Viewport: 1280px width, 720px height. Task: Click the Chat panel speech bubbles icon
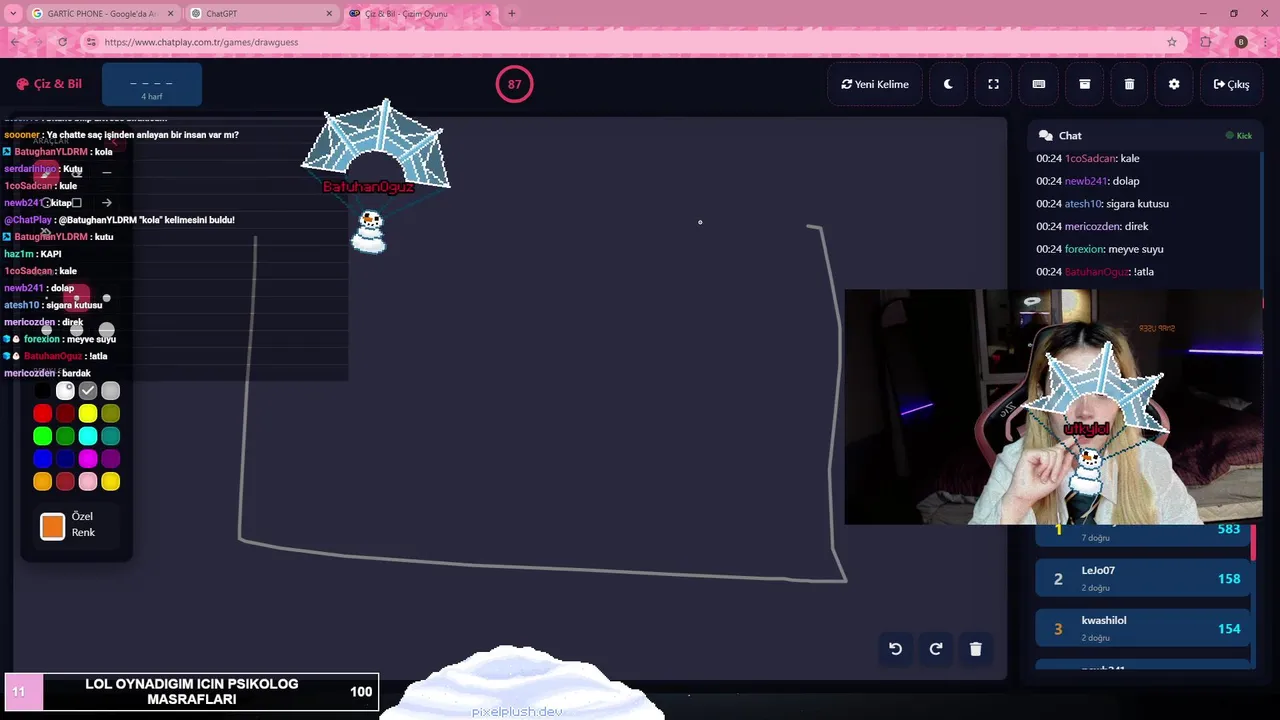[x=1046, y=135]
